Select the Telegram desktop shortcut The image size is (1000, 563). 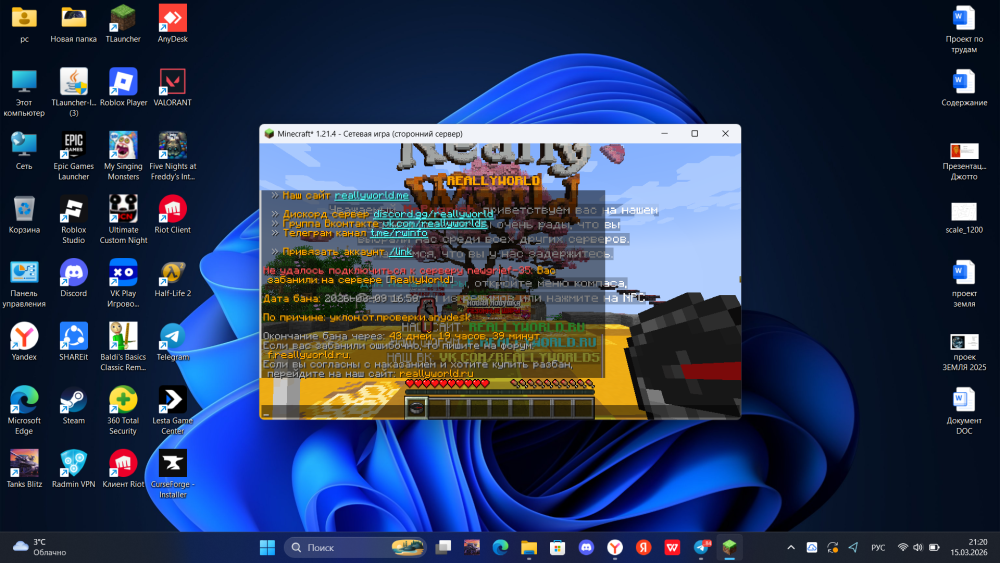pos(172,343)
